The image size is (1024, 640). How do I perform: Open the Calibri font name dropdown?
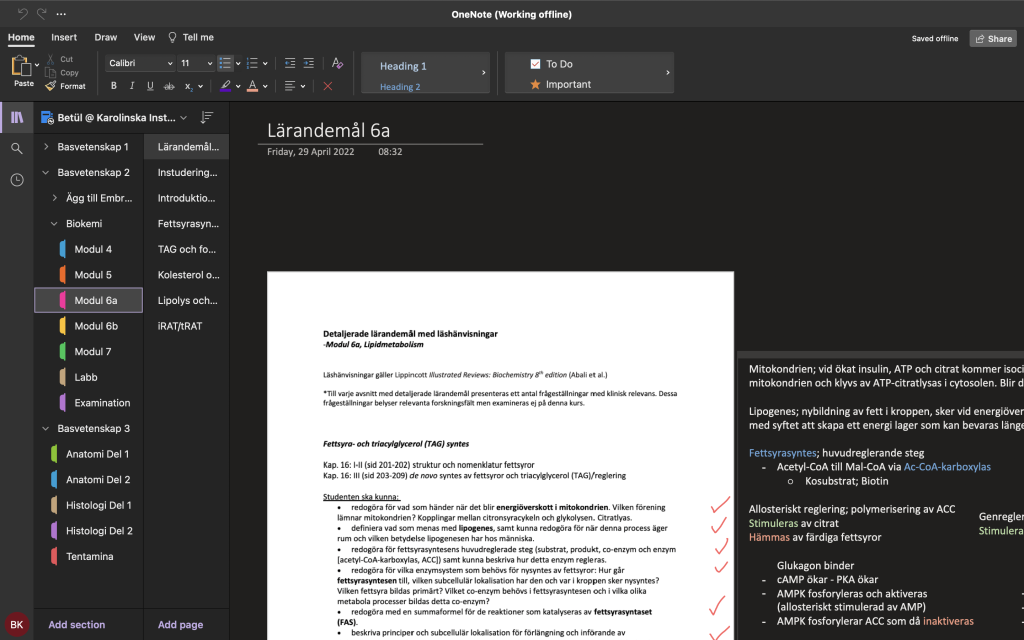[x=140, y=63]
